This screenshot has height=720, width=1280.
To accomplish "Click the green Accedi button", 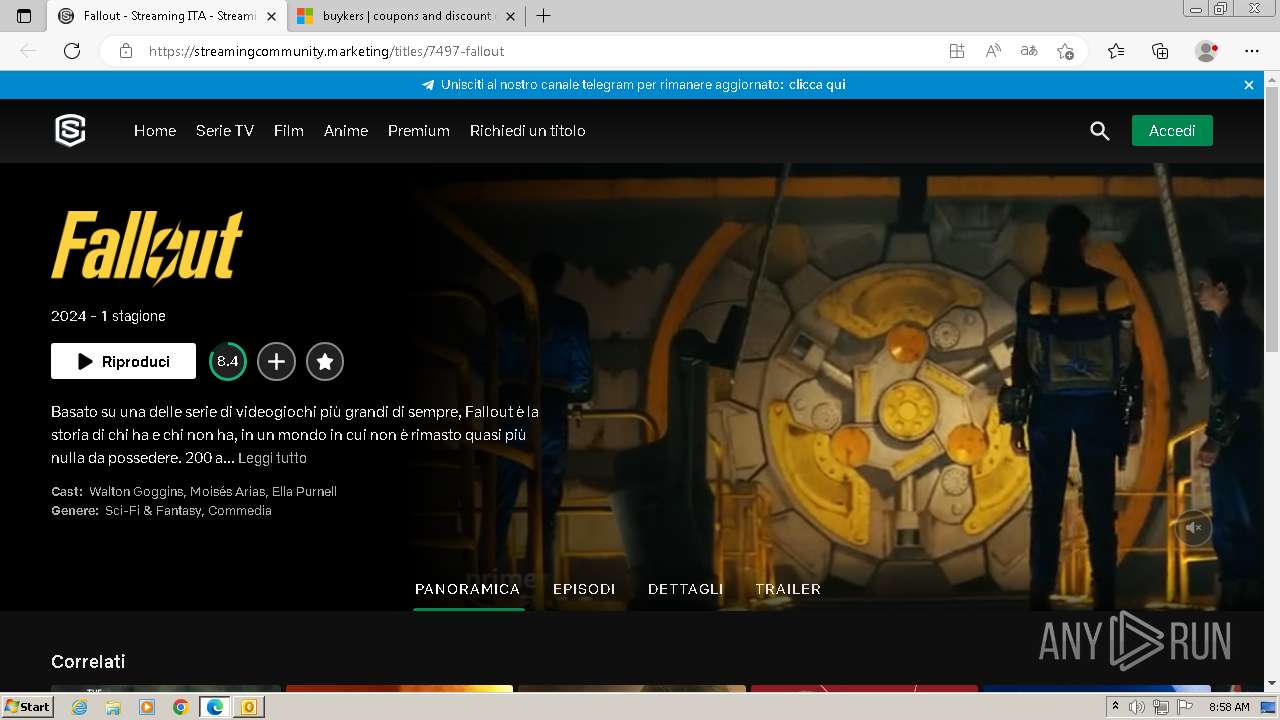I will 1172,131.
